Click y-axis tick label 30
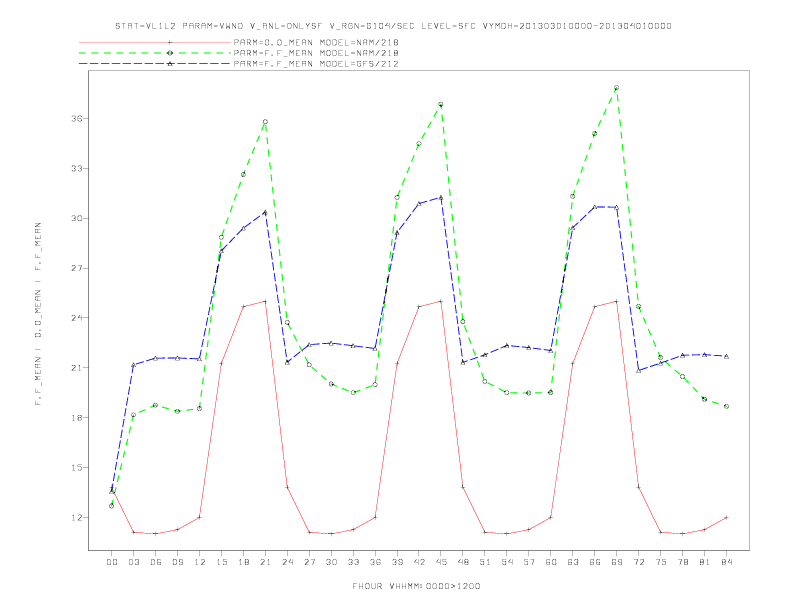Image resolution: width=792 pixels, height=612 pixels. tap(77, 219)
